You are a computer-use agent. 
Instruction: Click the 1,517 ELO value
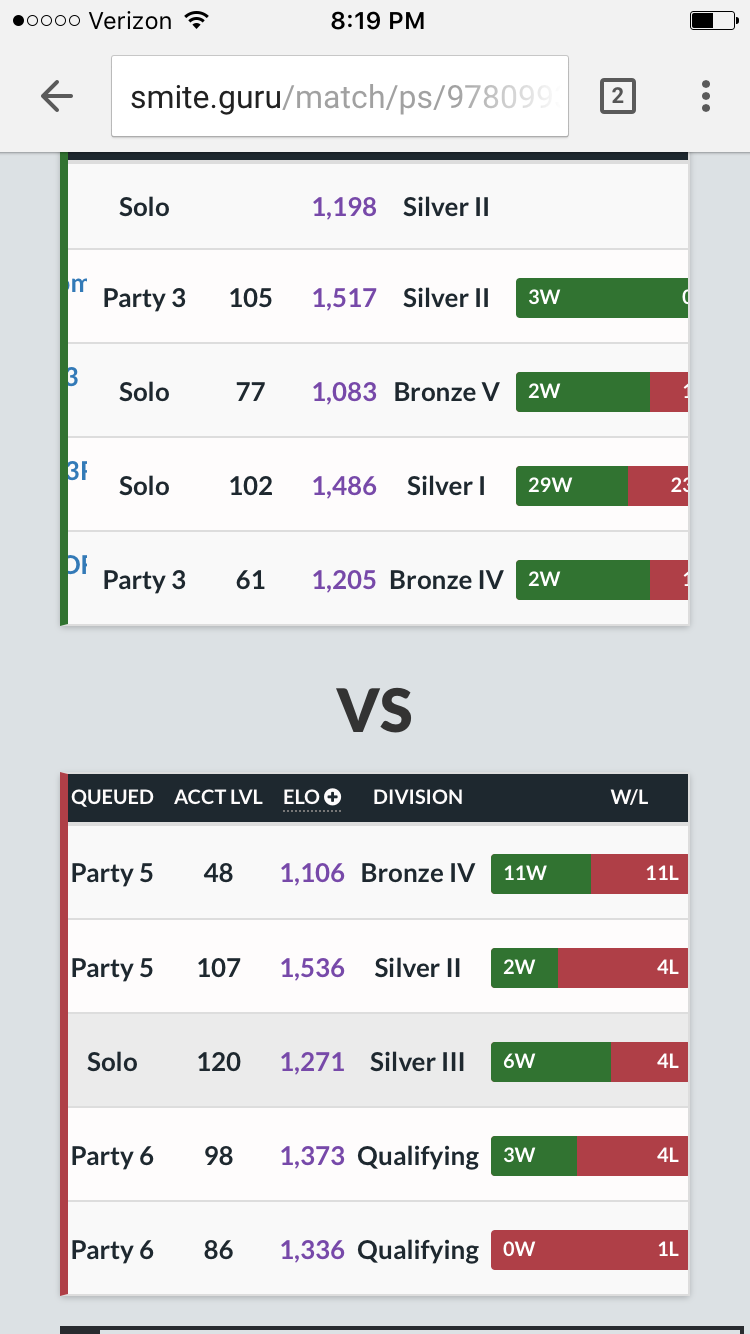click(x=344, y=298)
